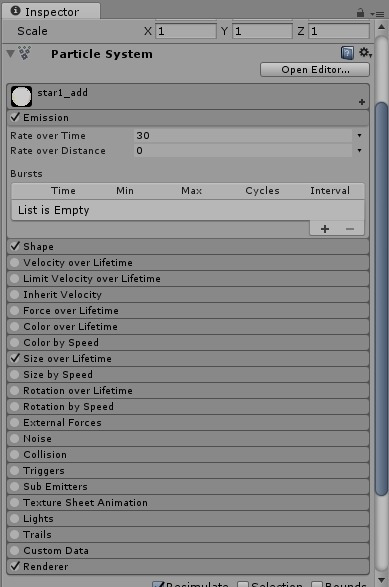Click the List is Empty row

coord(188,210)
